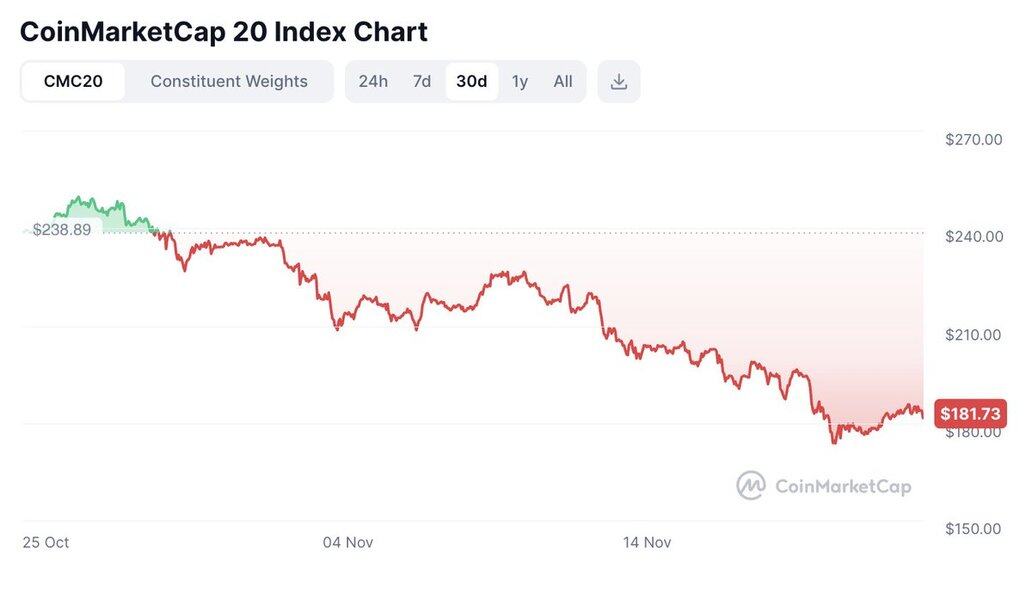Click the 14 Nov date label

pos(647,542)
